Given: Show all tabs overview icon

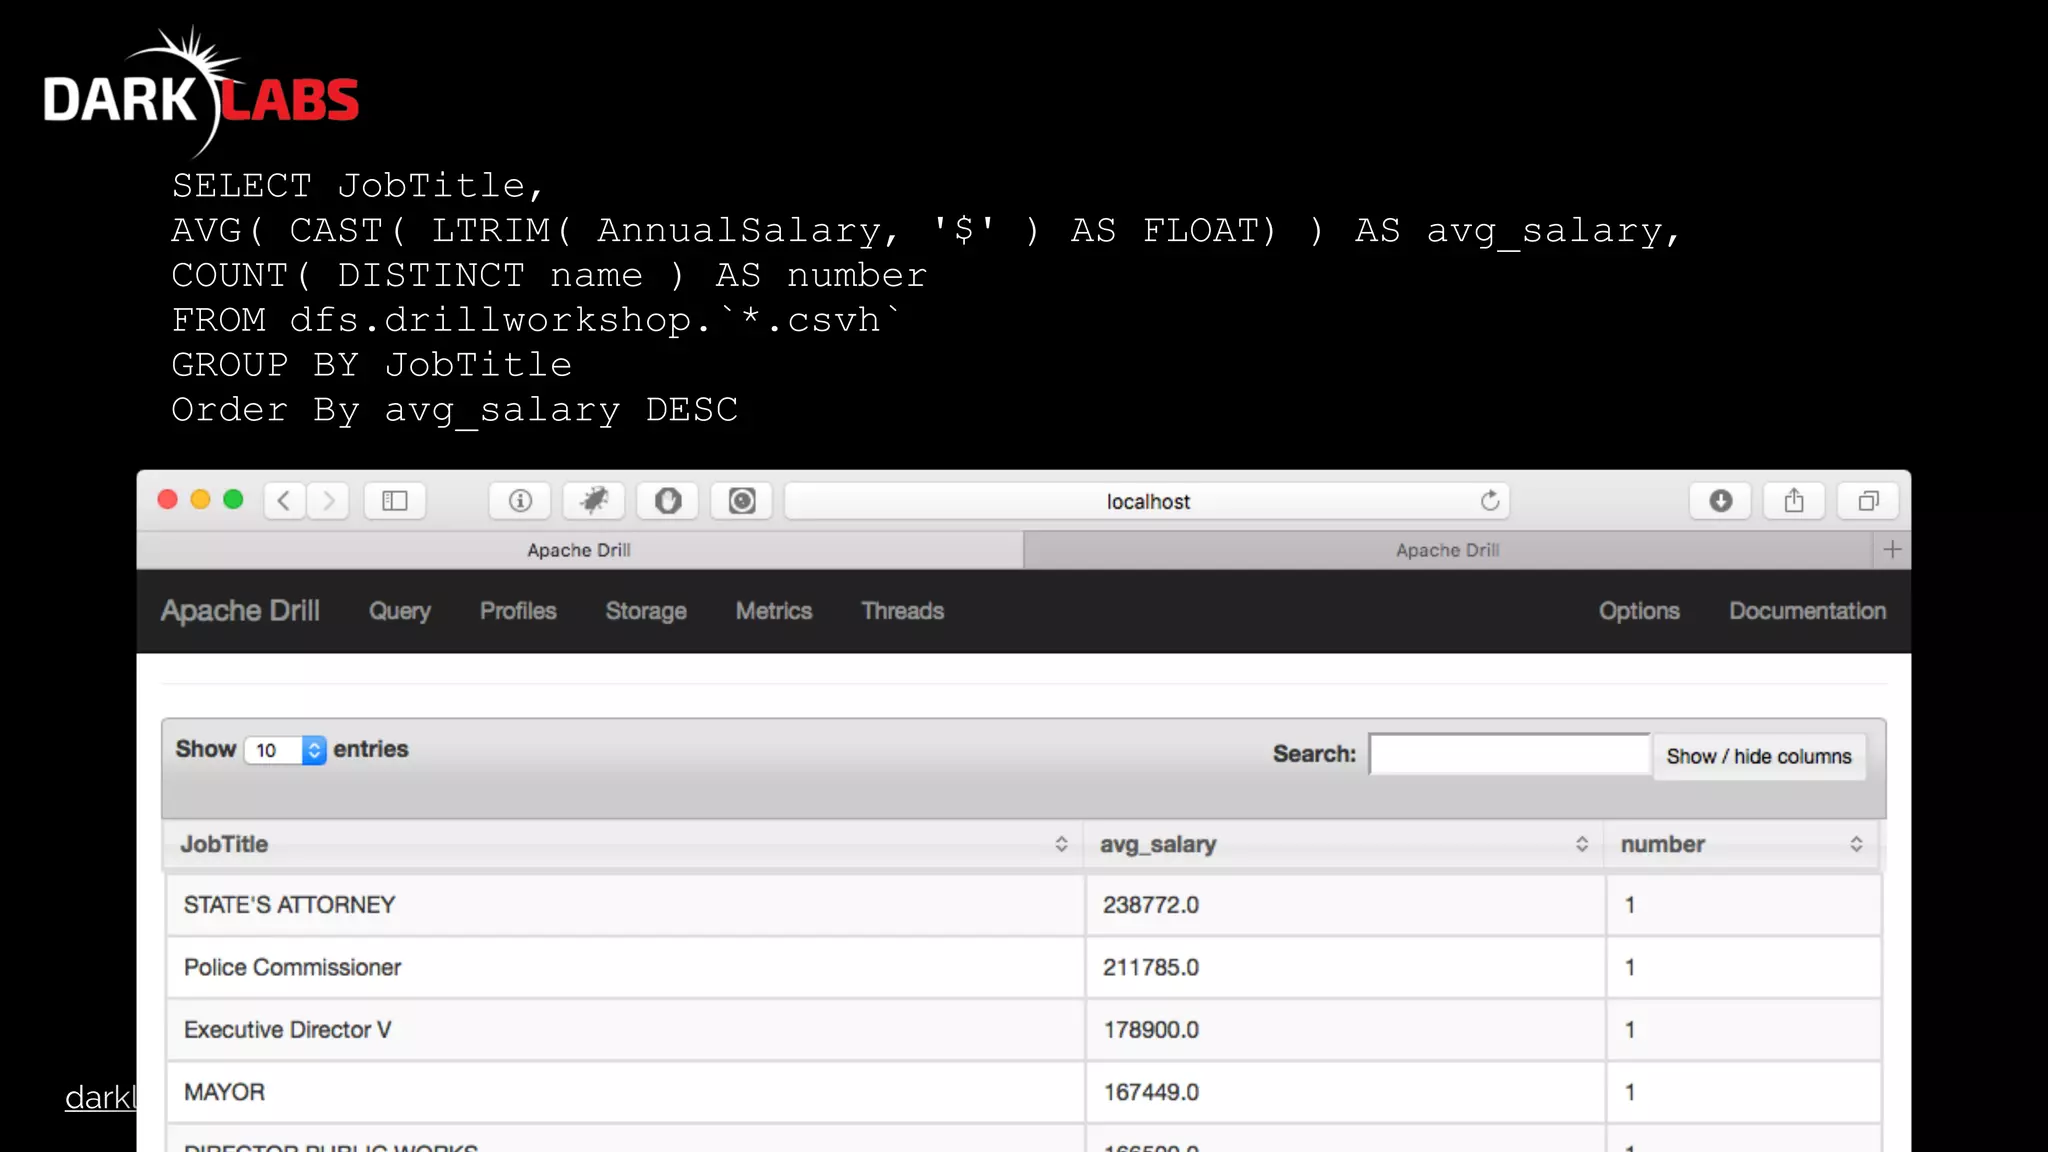Looking at the screenshot, I should (1868, 501).
